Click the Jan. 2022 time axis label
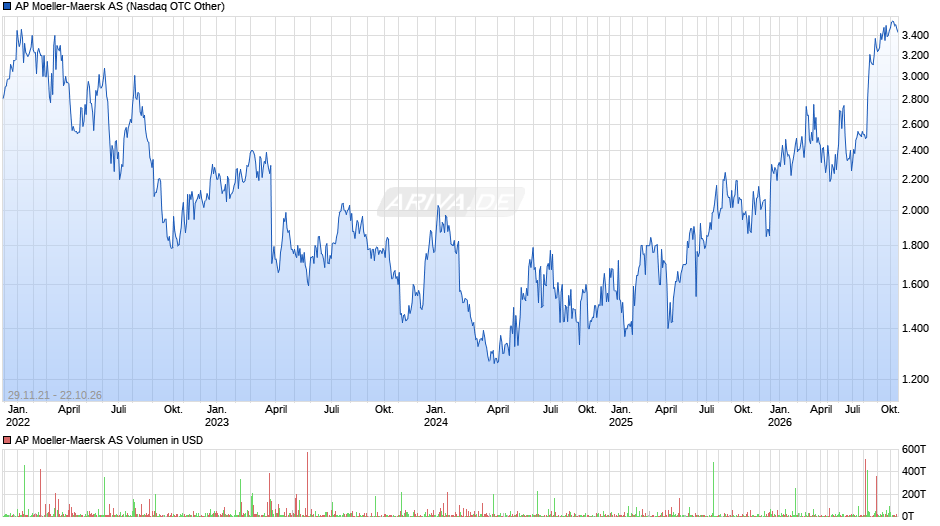940x526 pixels. point(17,416)
